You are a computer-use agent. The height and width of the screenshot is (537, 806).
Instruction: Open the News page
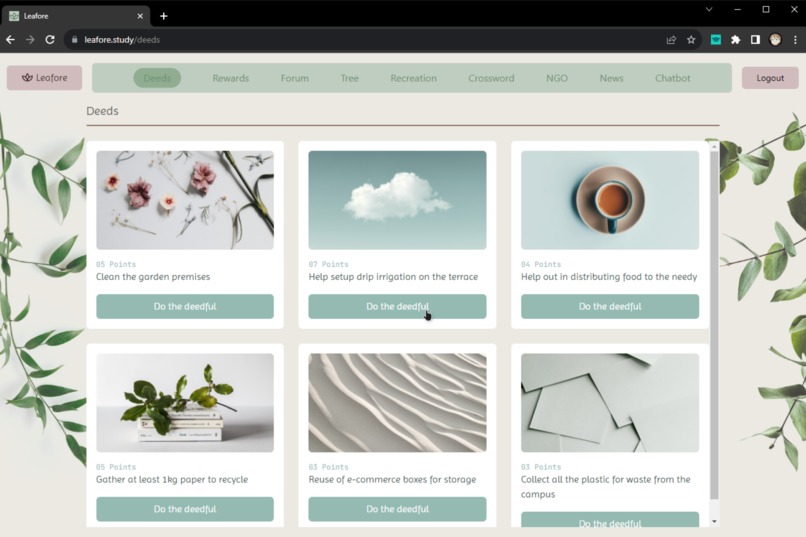[611, 78]
